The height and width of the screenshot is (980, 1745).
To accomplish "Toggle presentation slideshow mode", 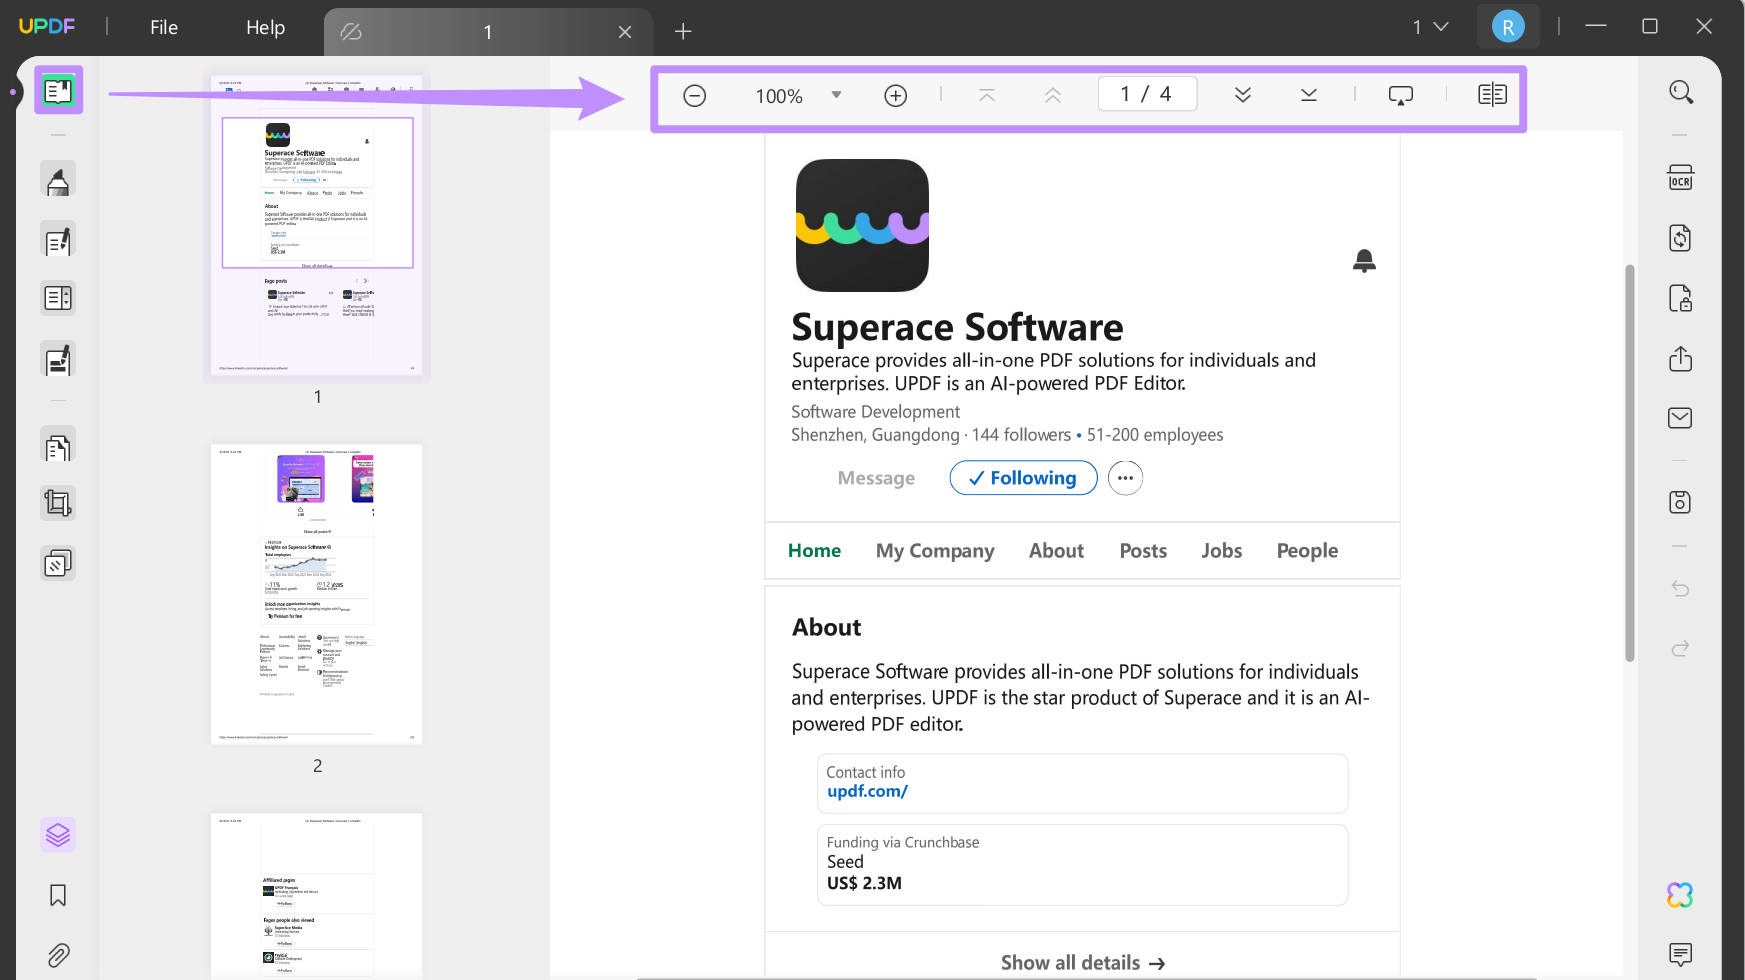I will [1400, 94].
